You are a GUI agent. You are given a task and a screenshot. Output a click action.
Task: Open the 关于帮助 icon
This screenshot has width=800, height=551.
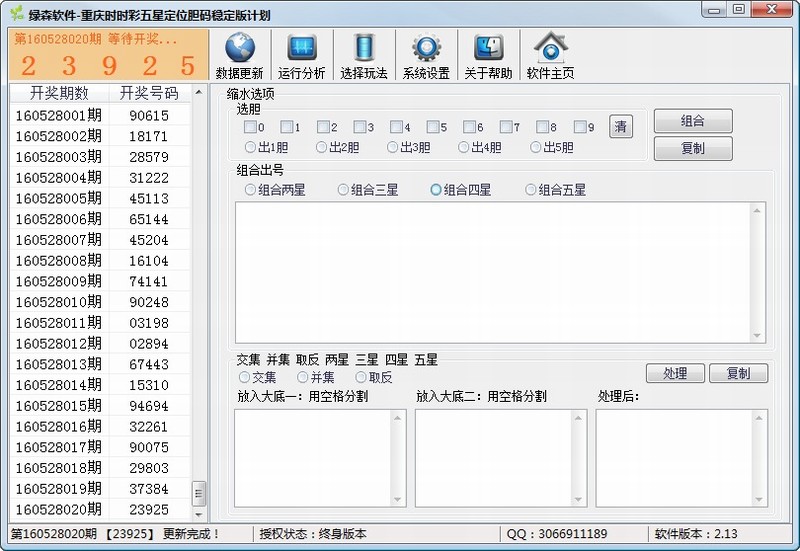tap(488, 48)
